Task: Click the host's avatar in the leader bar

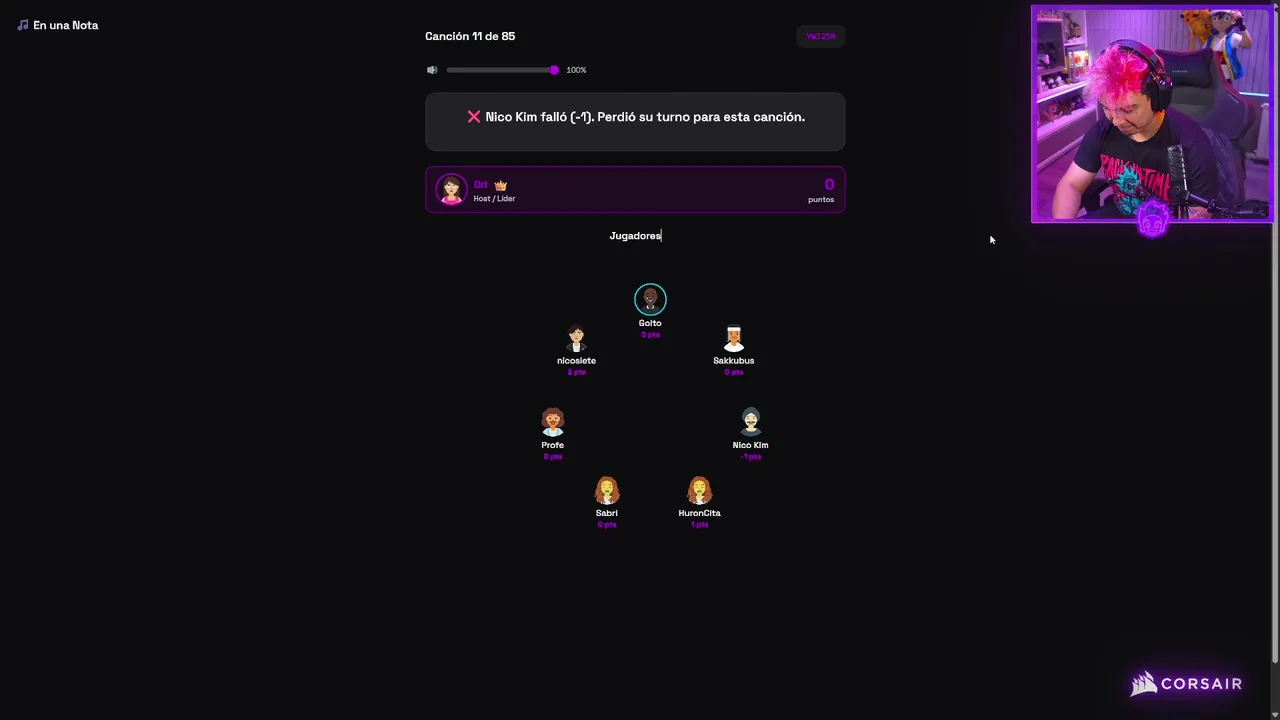Action: pos(451,189)
